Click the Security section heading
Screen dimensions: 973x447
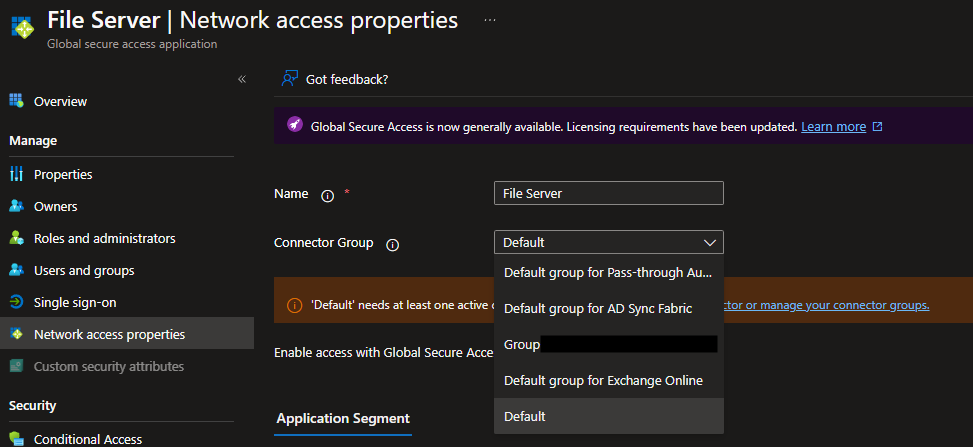tap(33, 405)
